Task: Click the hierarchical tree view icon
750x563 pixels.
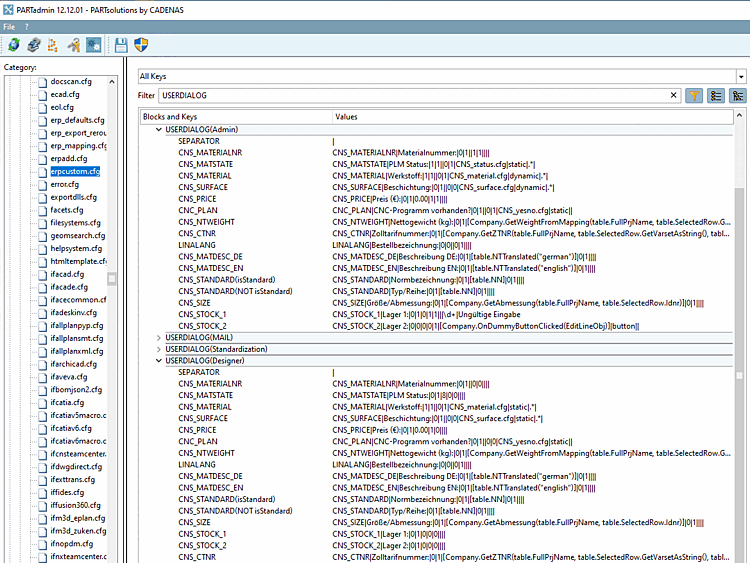Action: point(738,96)
